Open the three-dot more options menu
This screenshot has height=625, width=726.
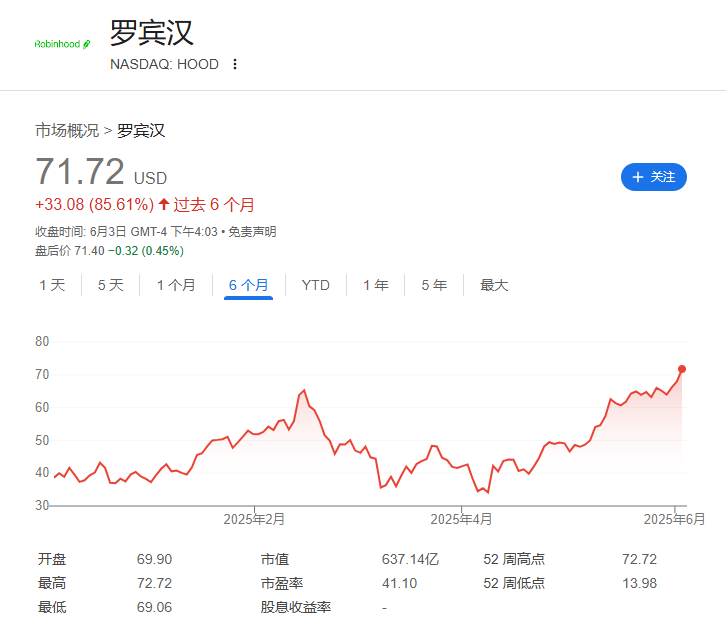235,64
